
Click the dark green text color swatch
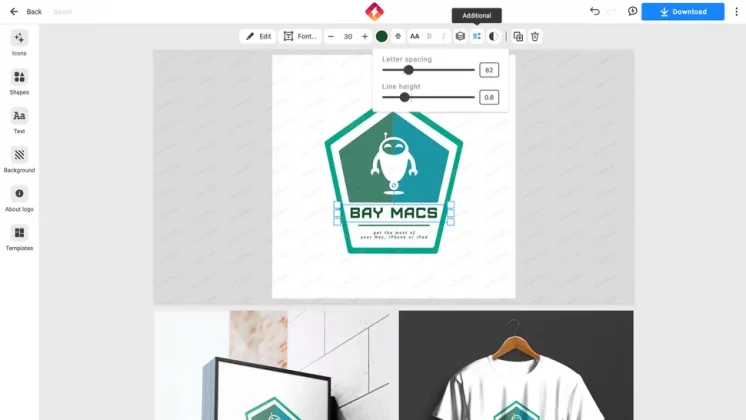pos(382,36)
